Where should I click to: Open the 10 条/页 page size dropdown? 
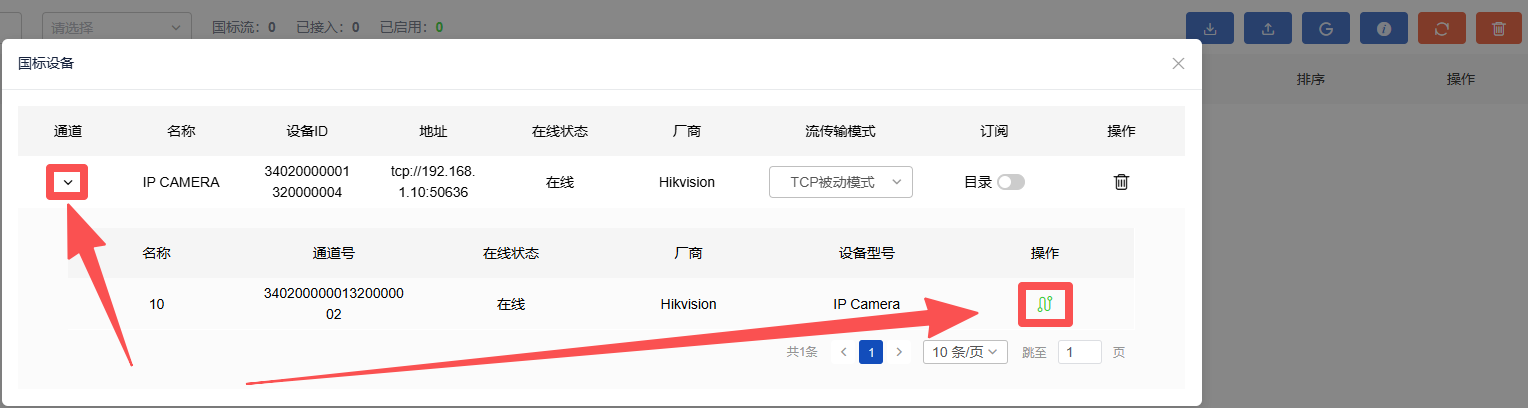click(x=966, y=352)
